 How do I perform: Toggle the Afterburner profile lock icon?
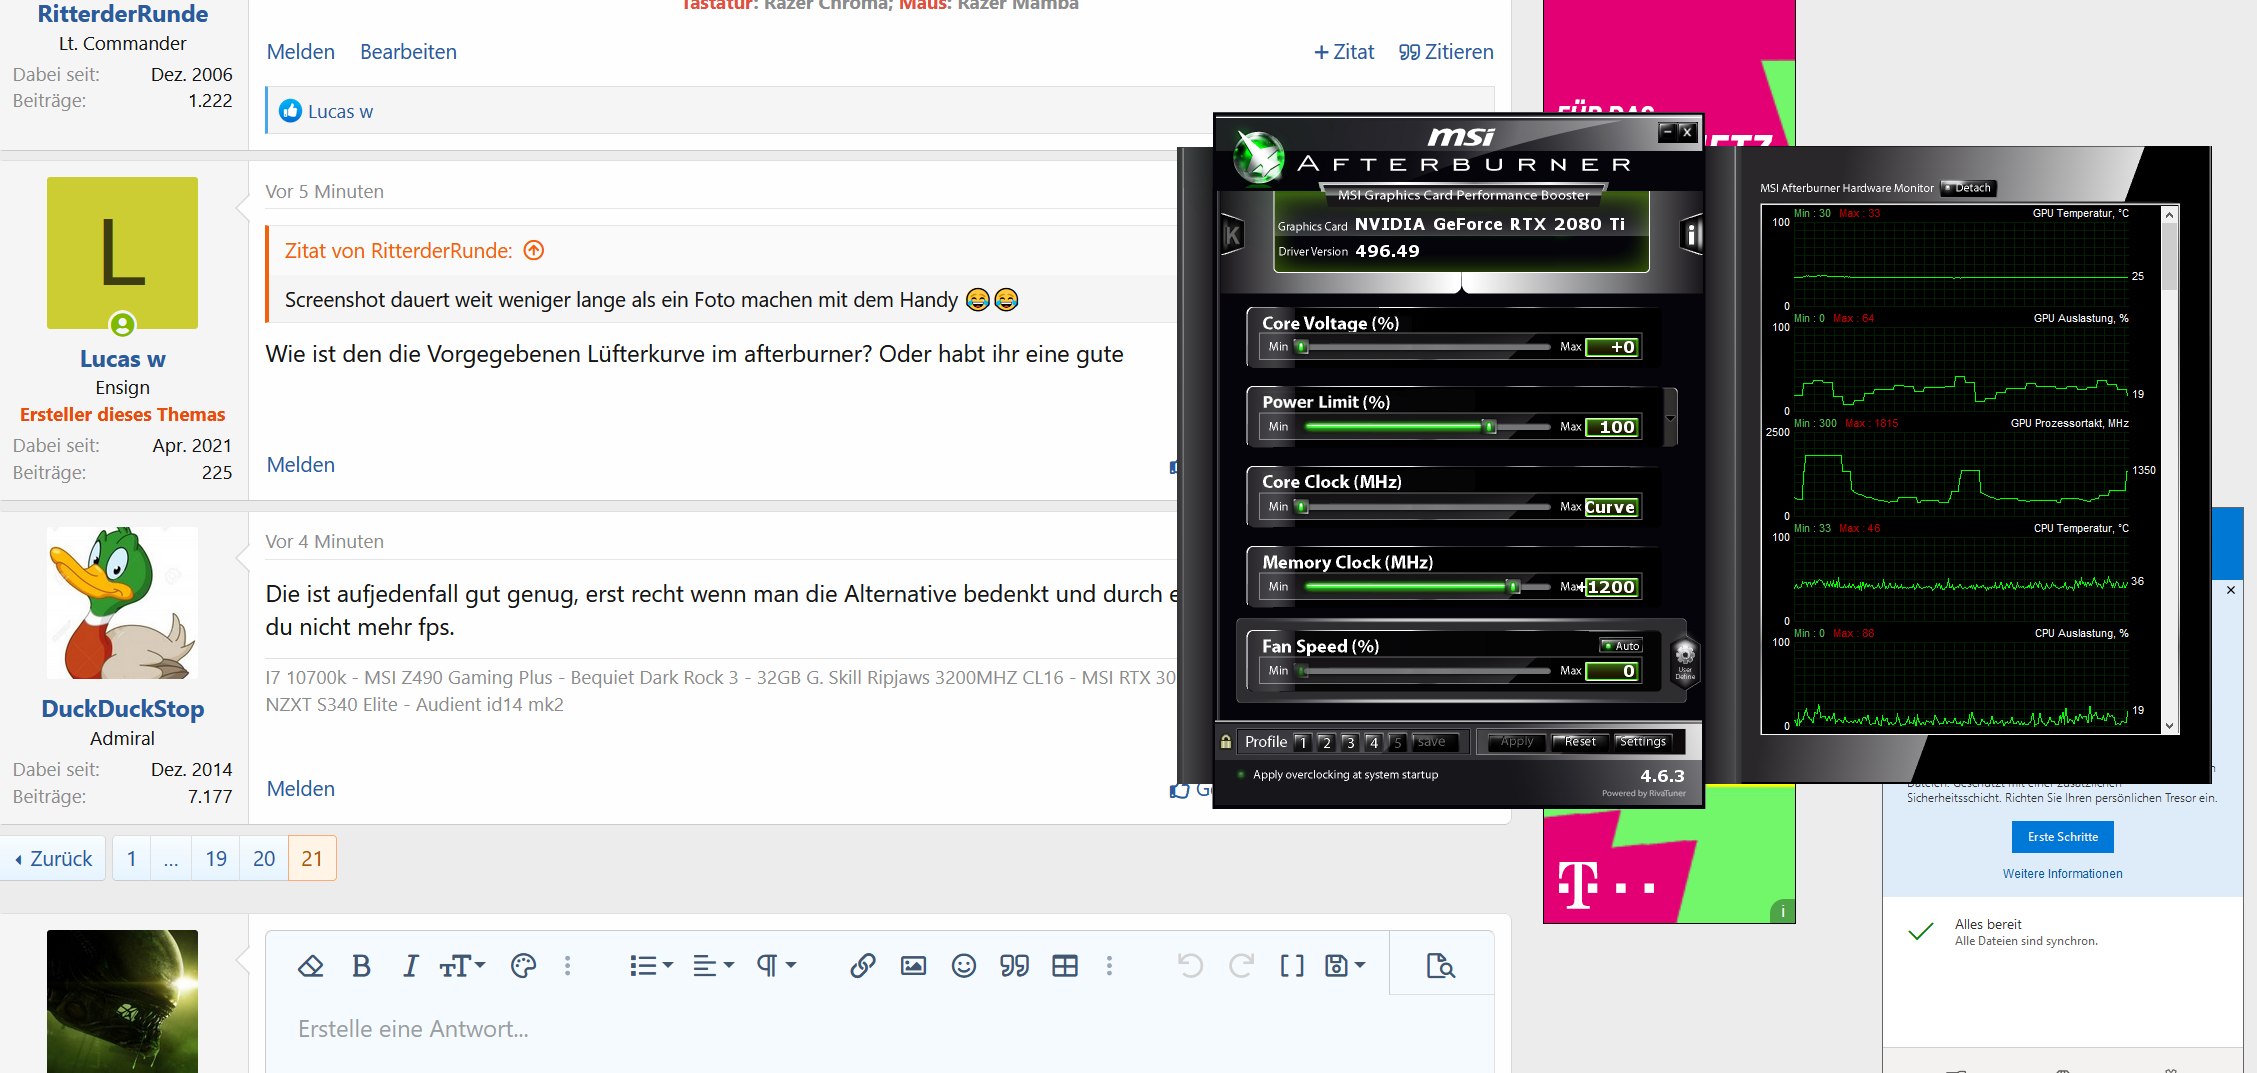1226,741
